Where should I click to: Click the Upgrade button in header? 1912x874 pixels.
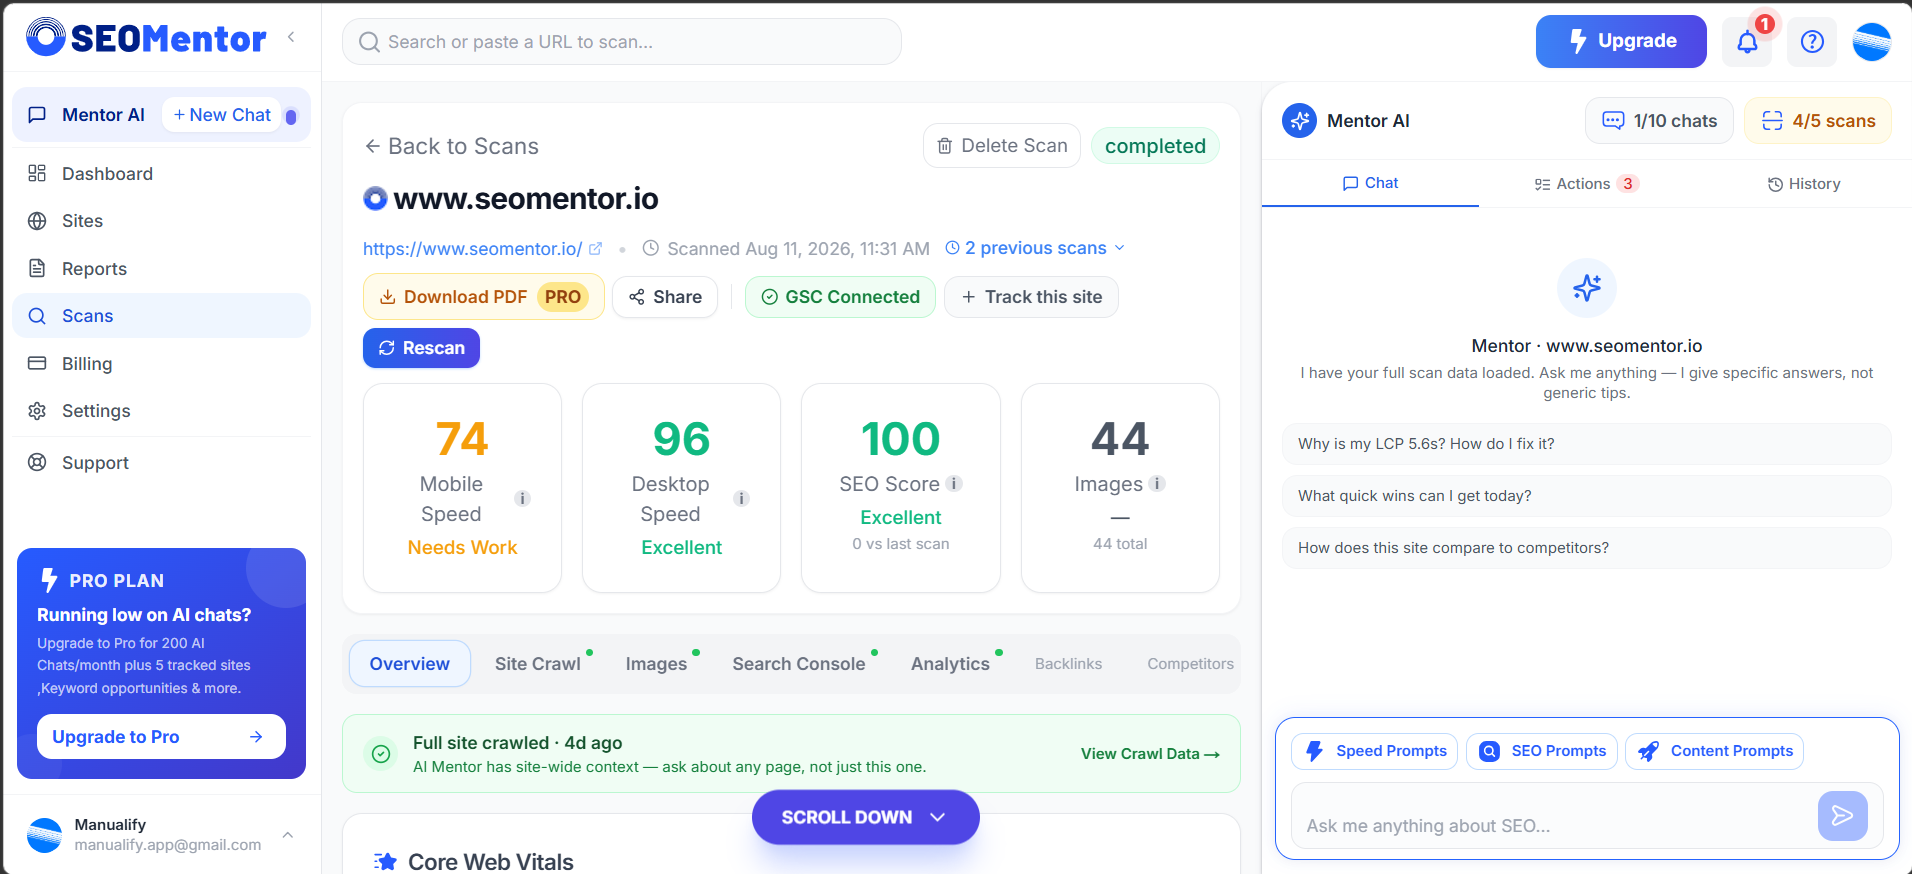pyautogui.click(x=1621, y=41)
